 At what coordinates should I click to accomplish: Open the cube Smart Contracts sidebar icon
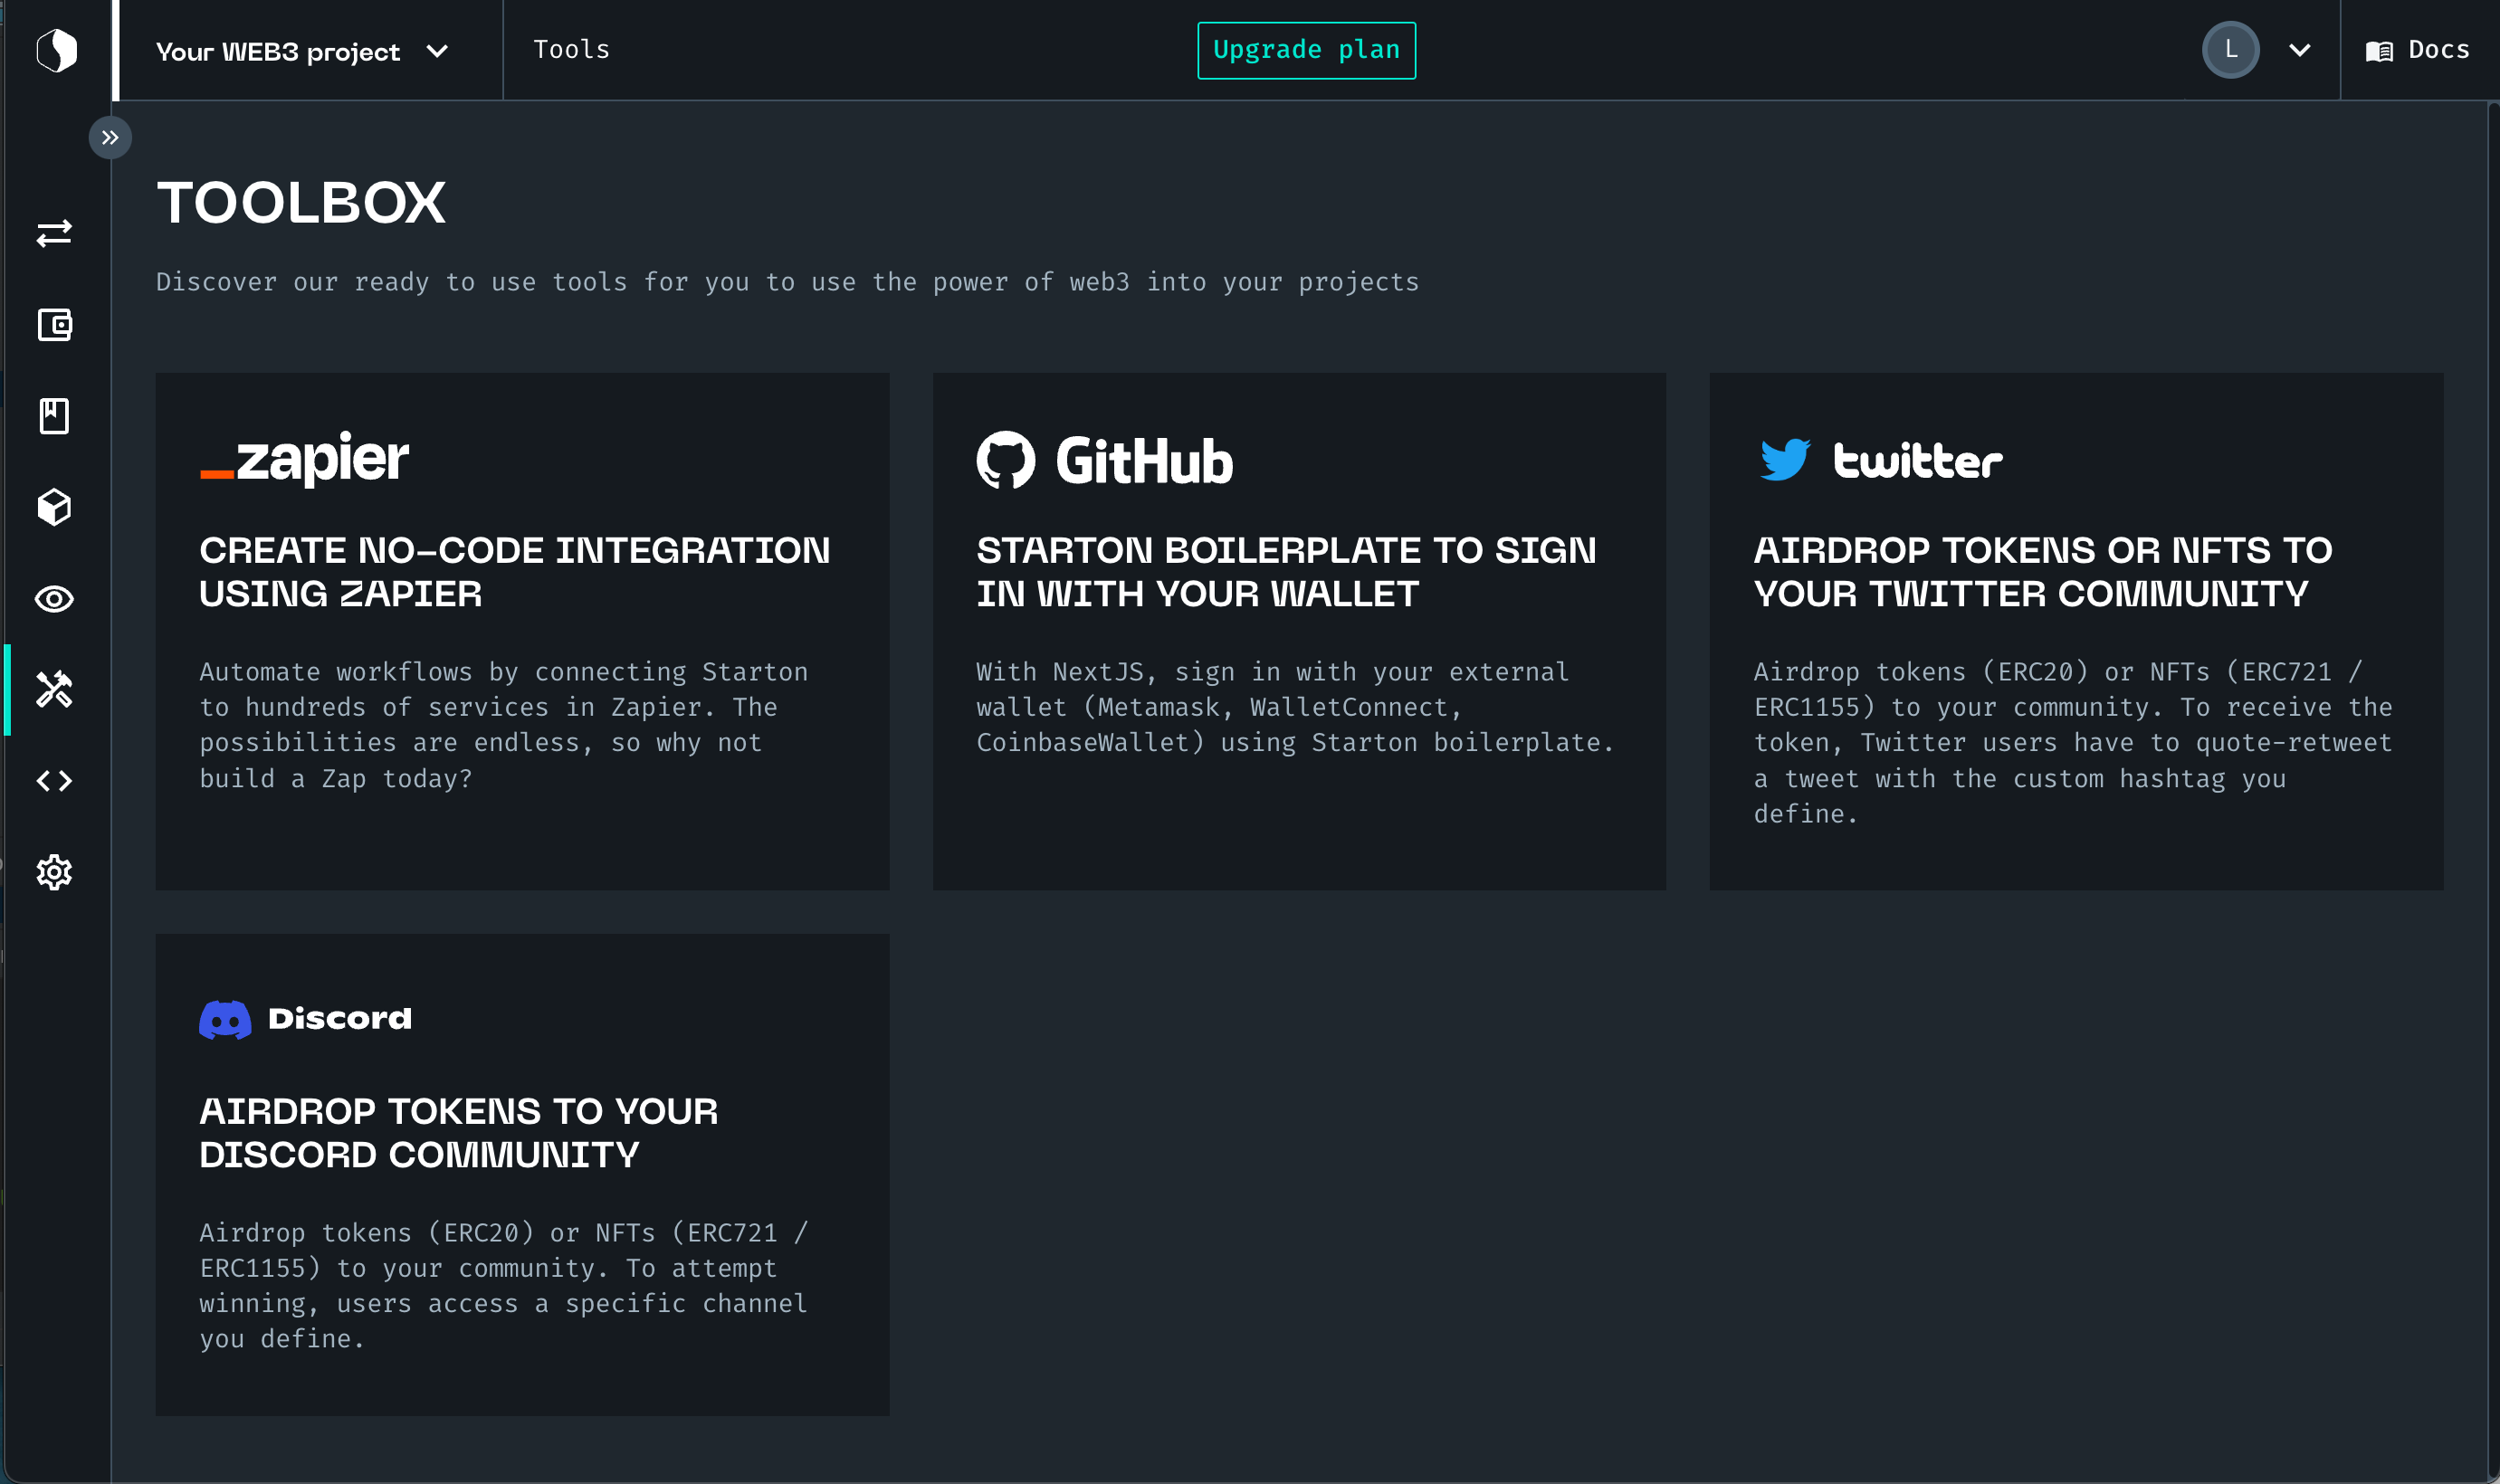point(54,507)
